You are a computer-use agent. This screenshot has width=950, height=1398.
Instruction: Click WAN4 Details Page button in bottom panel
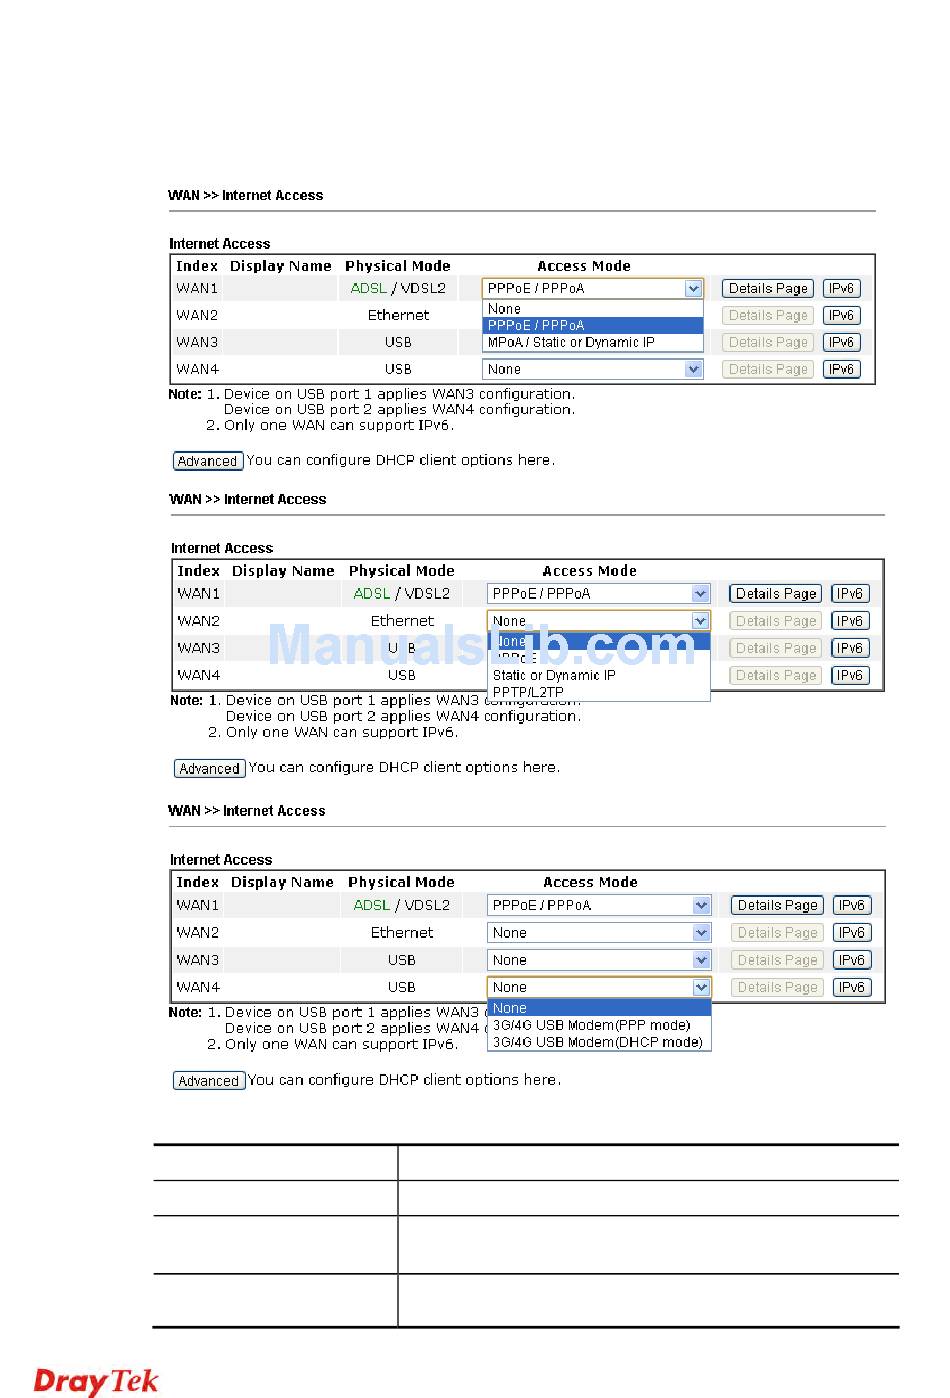click(777, 987)
